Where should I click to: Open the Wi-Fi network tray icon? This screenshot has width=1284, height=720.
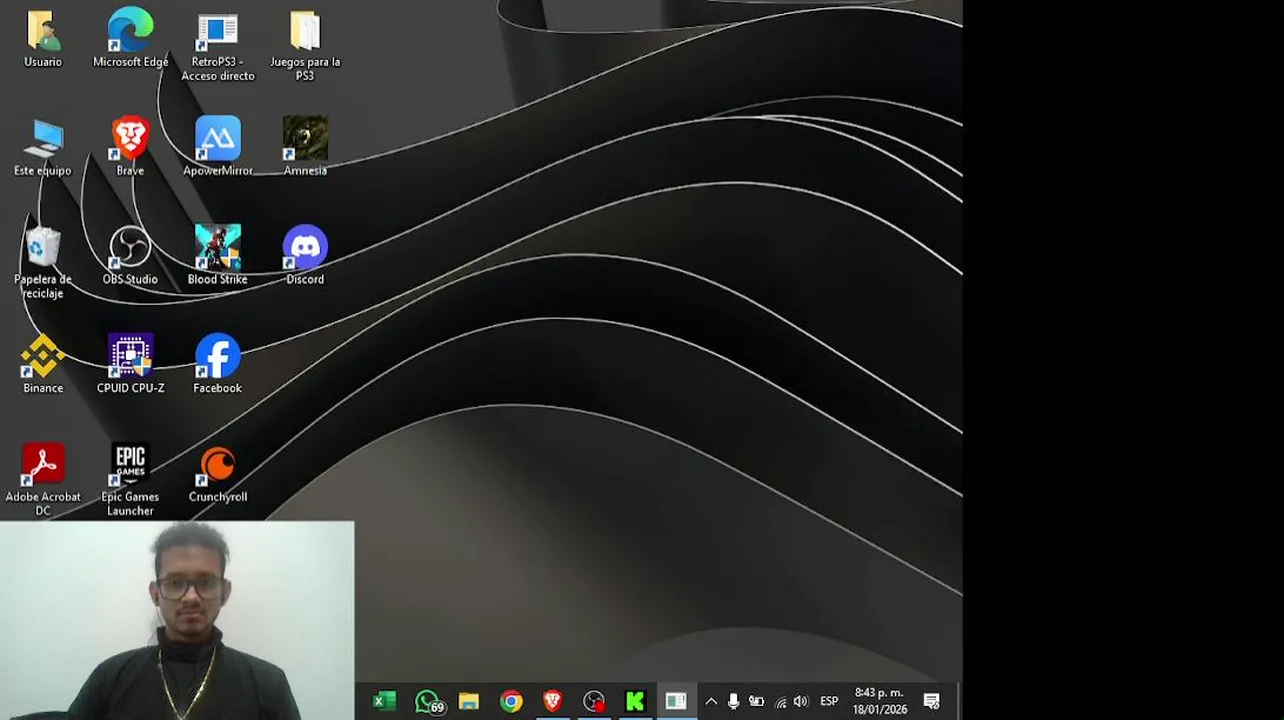point(780,702)
